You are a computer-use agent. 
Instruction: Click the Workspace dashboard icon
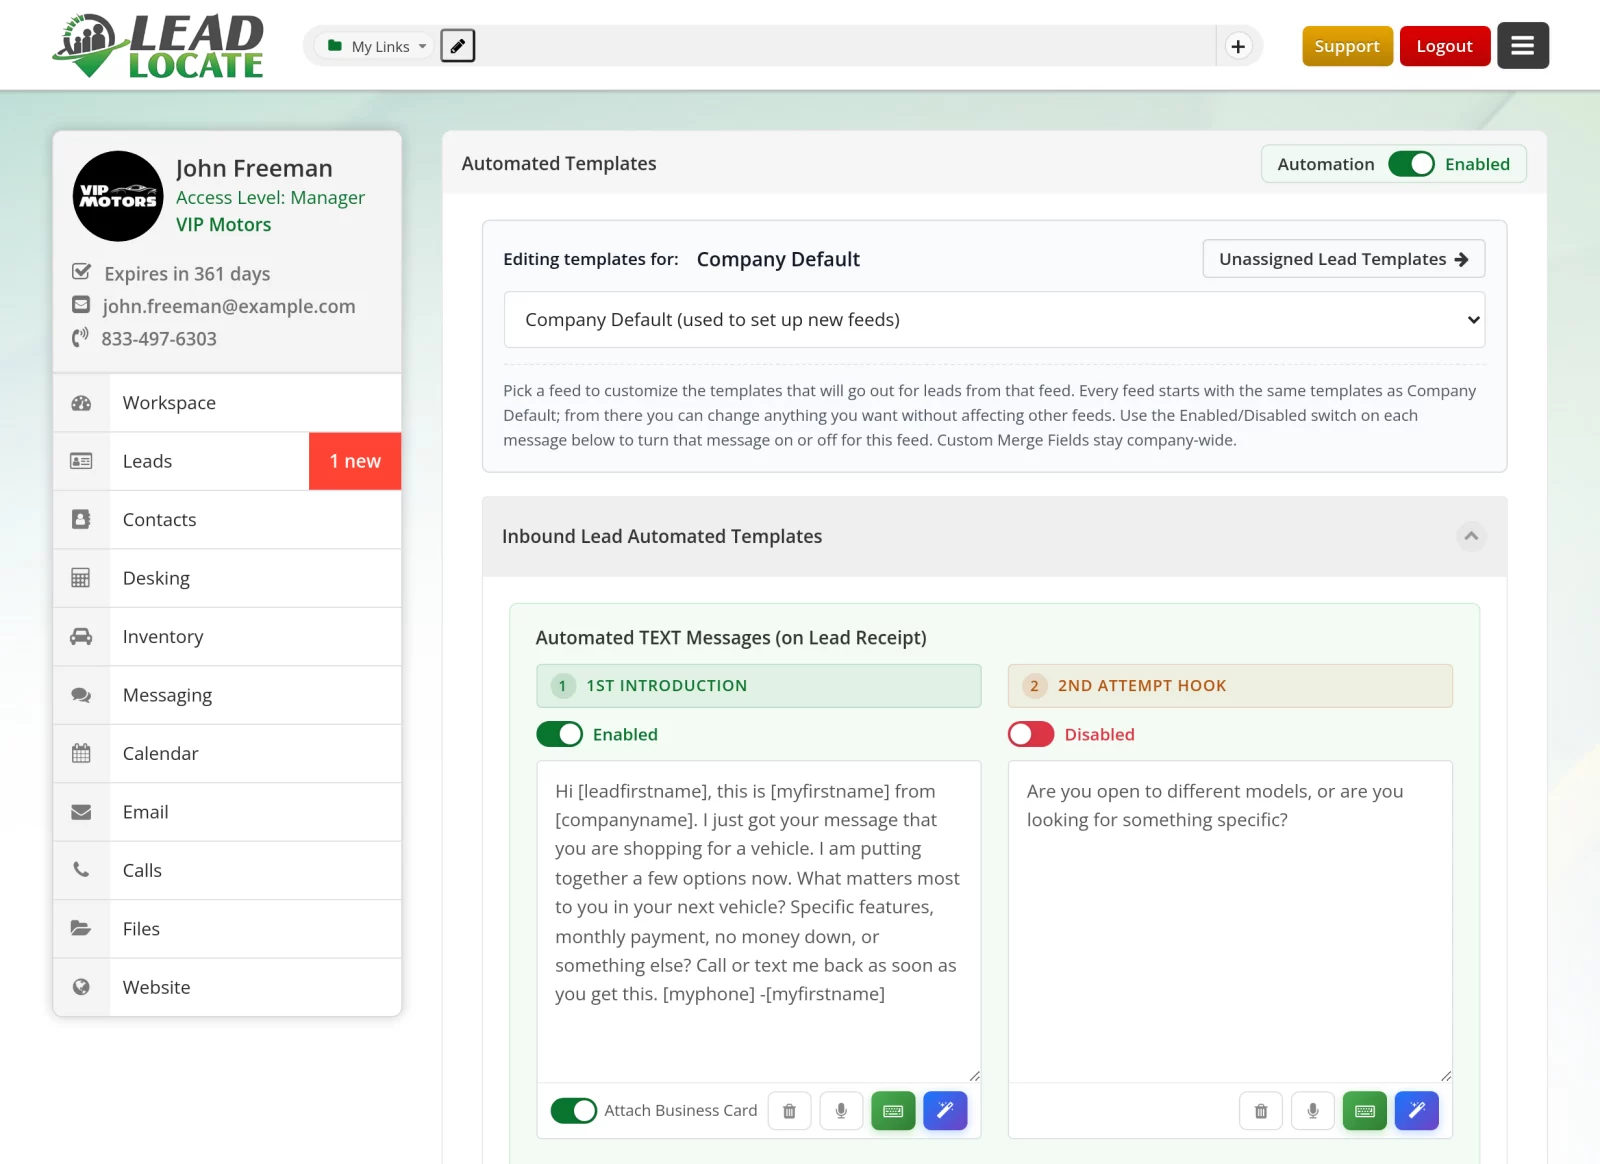point(81,403)
